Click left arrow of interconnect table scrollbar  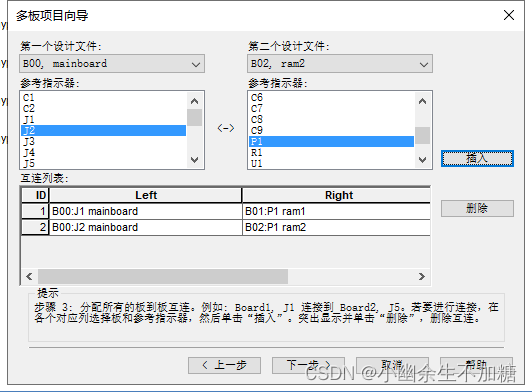point(30,276)
